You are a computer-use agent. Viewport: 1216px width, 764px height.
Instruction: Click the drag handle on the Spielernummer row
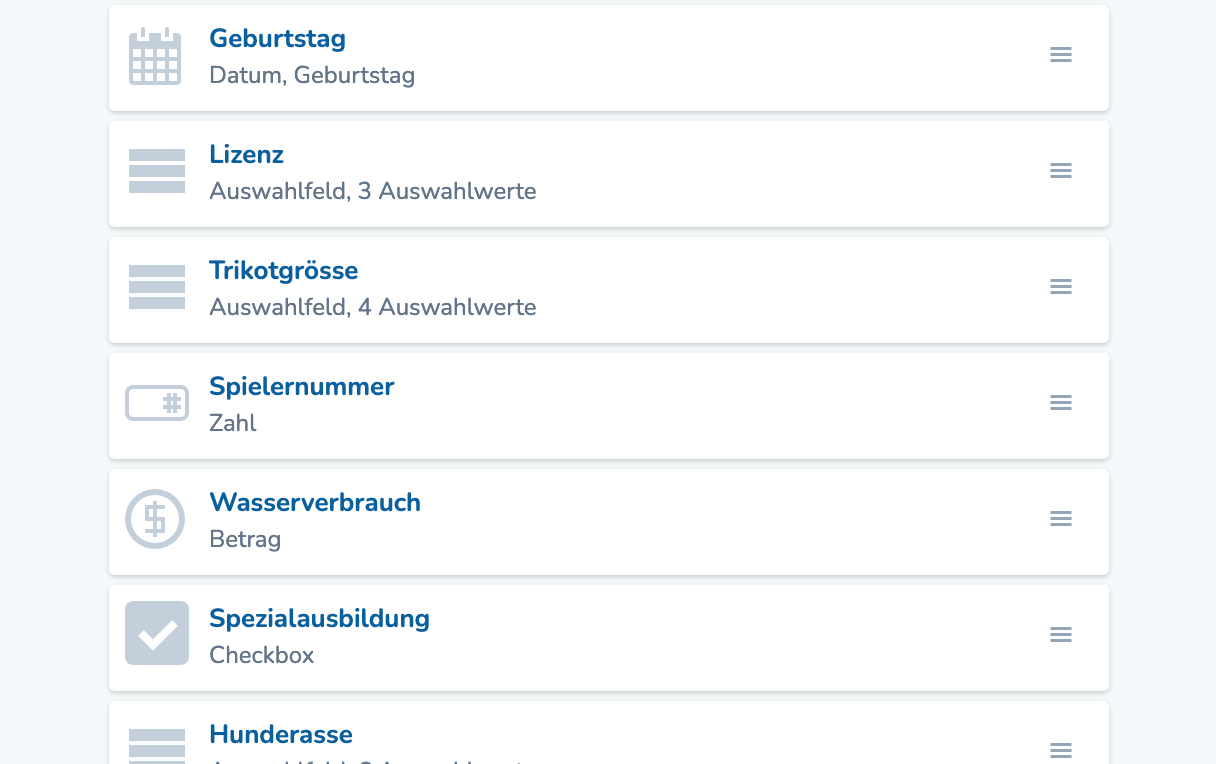(x=1060, y=403)
